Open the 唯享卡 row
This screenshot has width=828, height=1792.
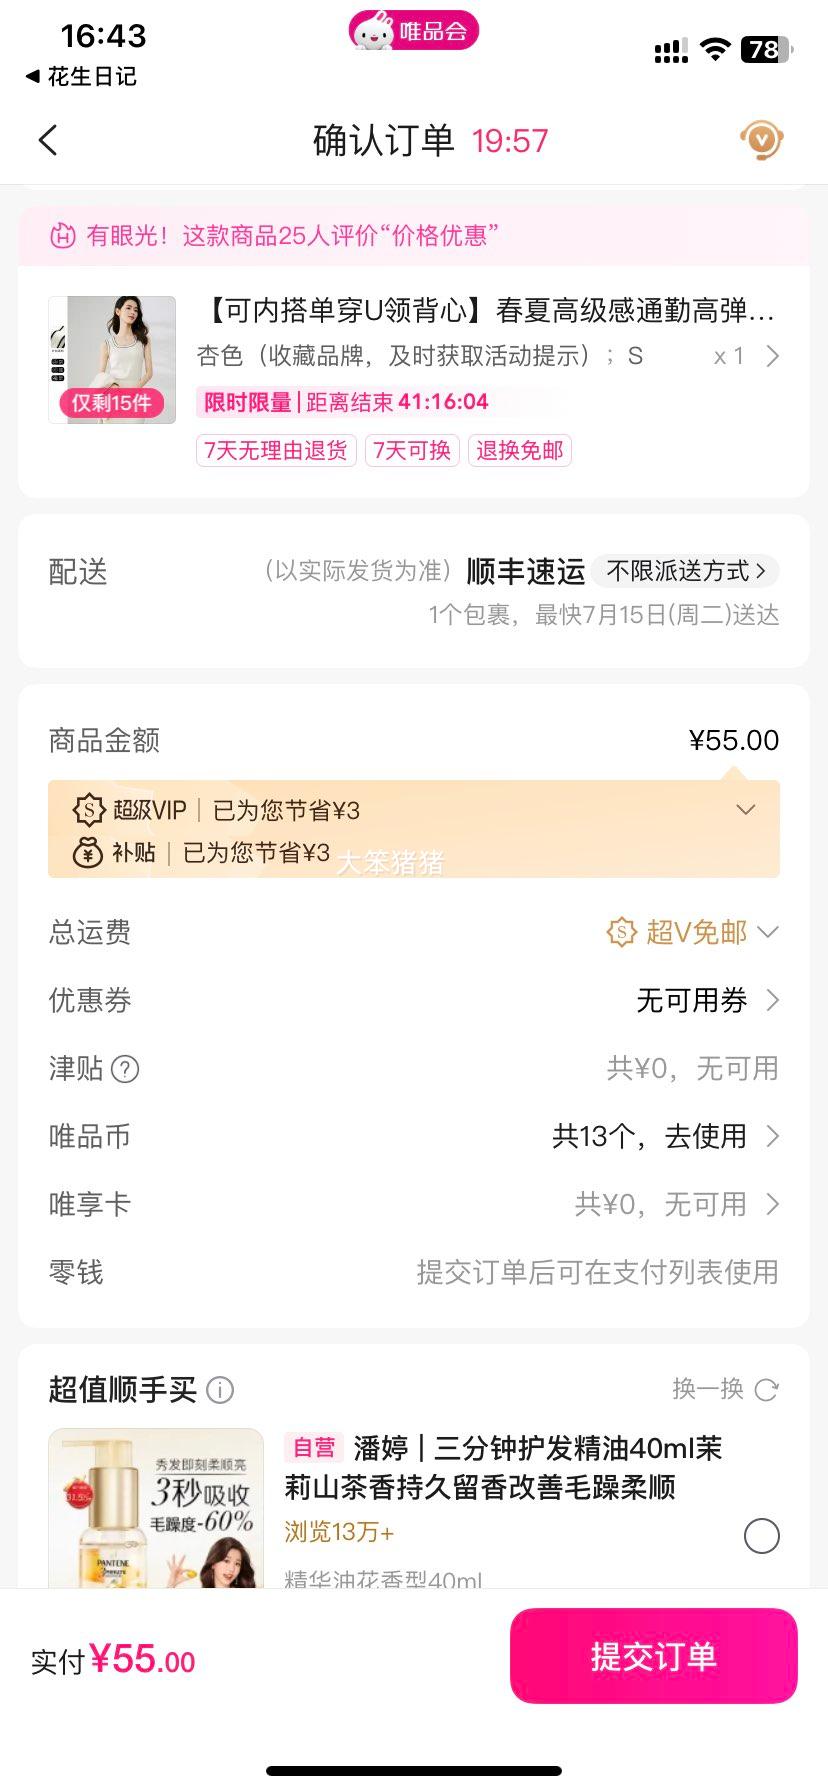(x=414, y=1204)
